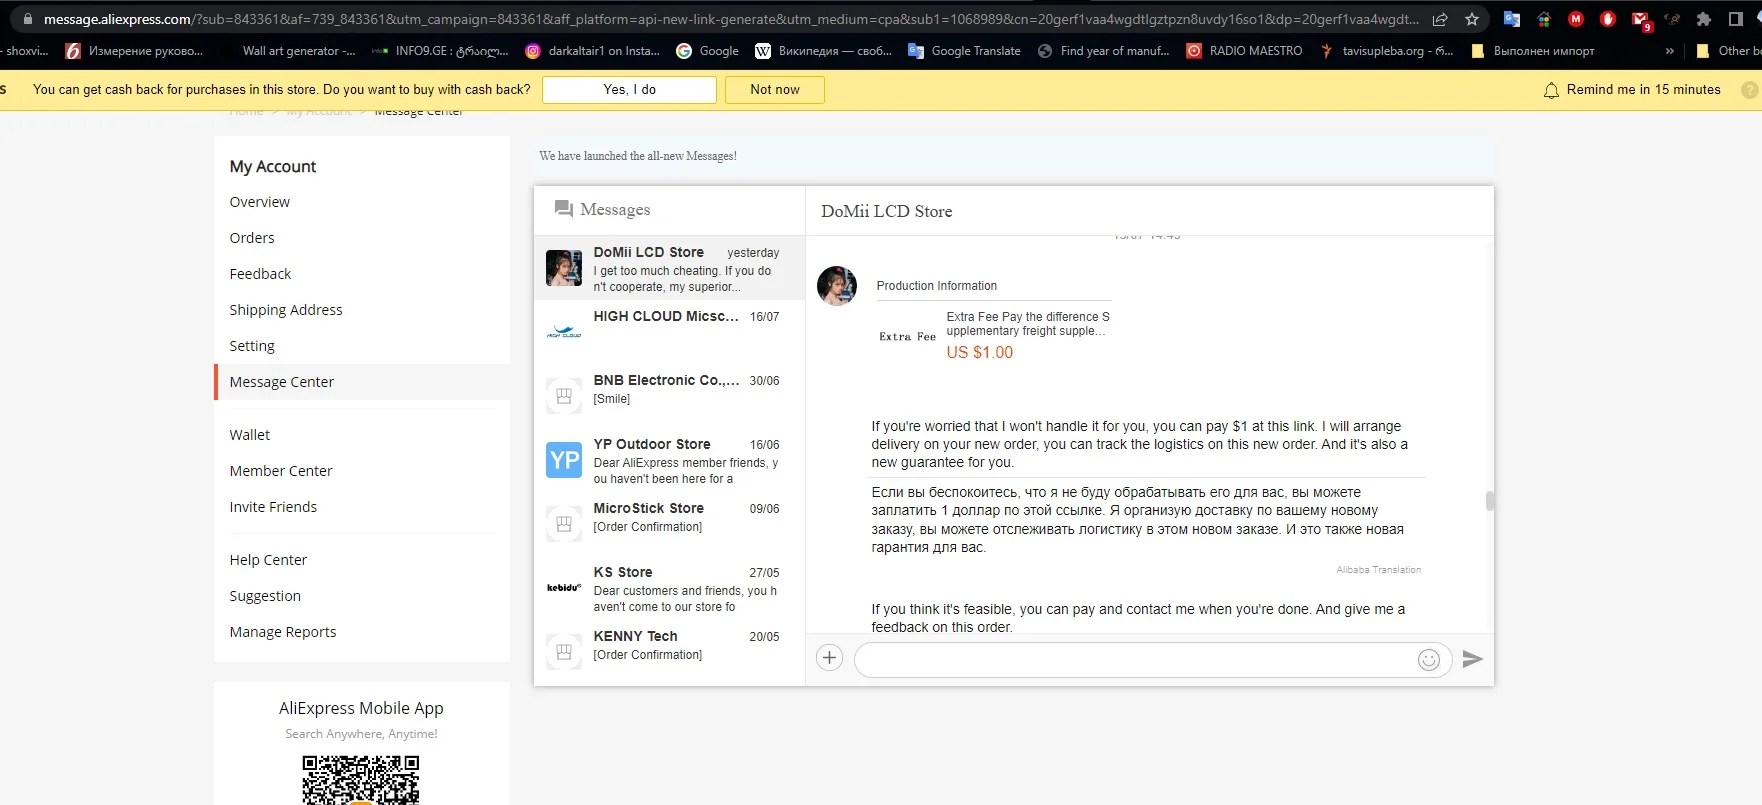Open Wallet in the account sidebar

point(250,435)
